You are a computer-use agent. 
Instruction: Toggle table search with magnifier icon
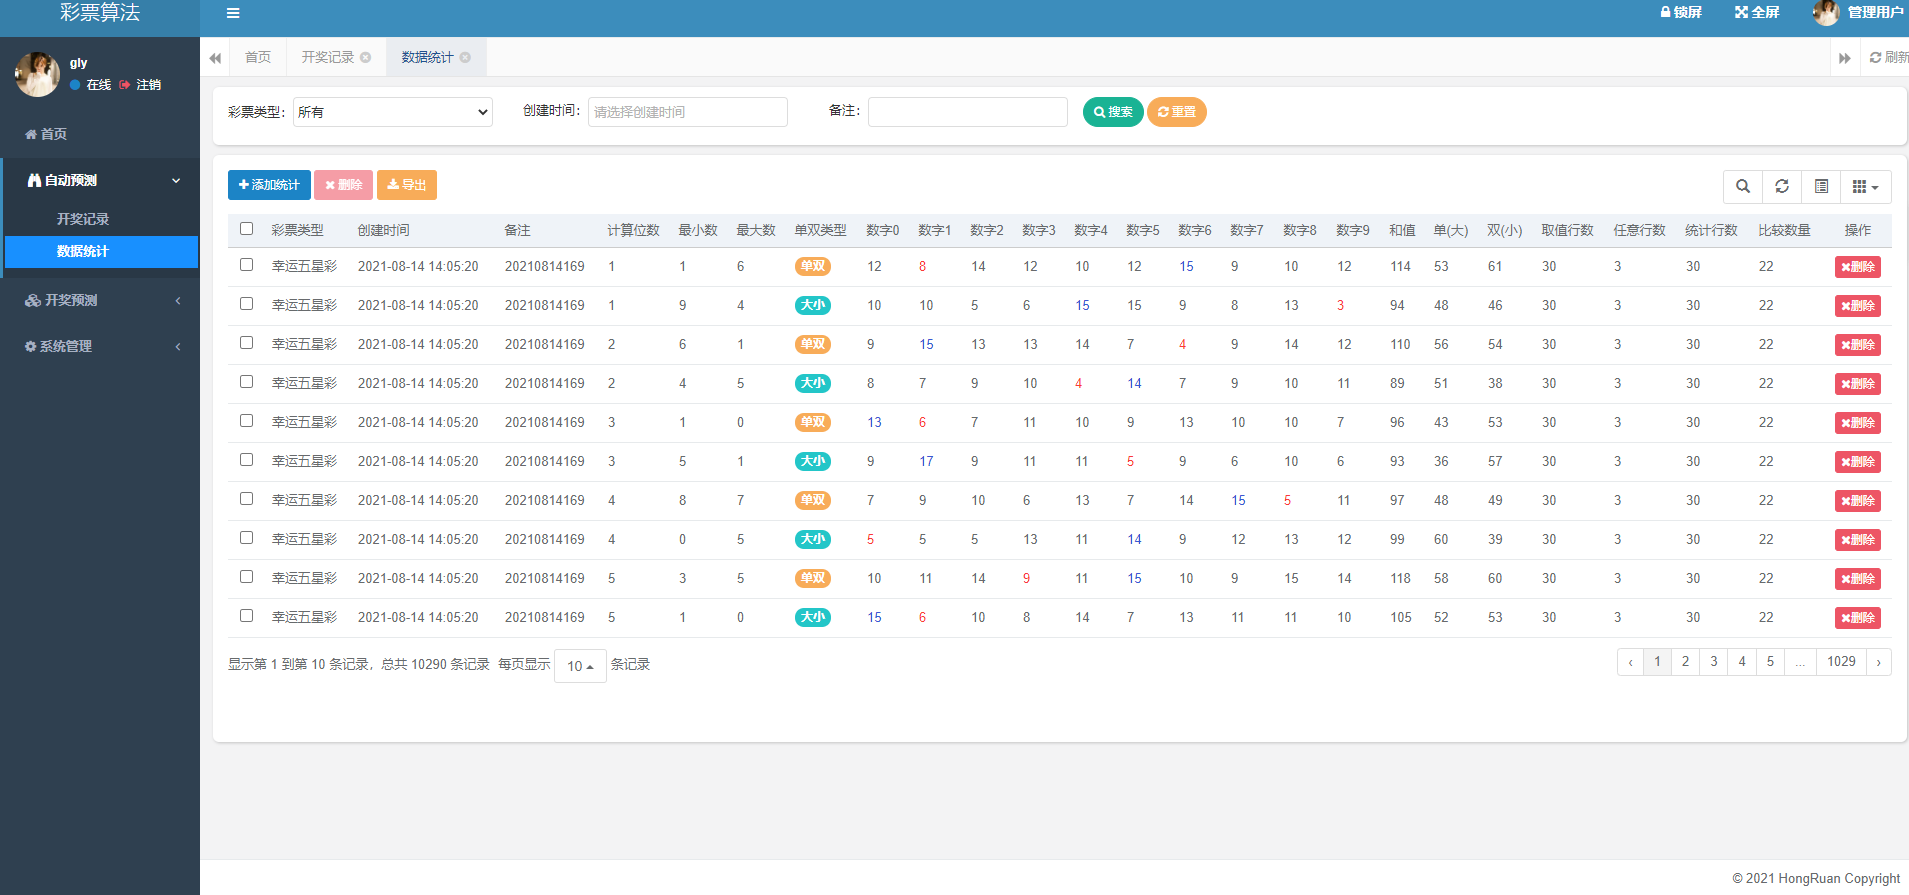pos(1743,187)
